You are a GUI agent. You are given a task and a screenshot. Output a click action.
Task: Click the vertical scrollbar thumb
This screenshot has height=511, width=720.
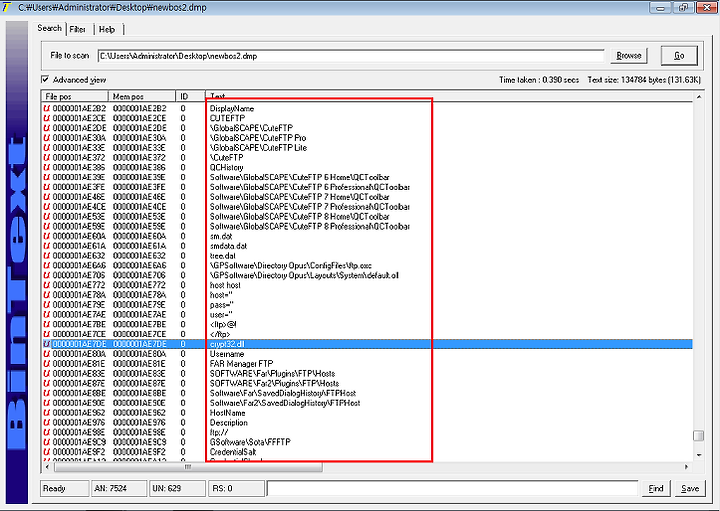(698, 435)
